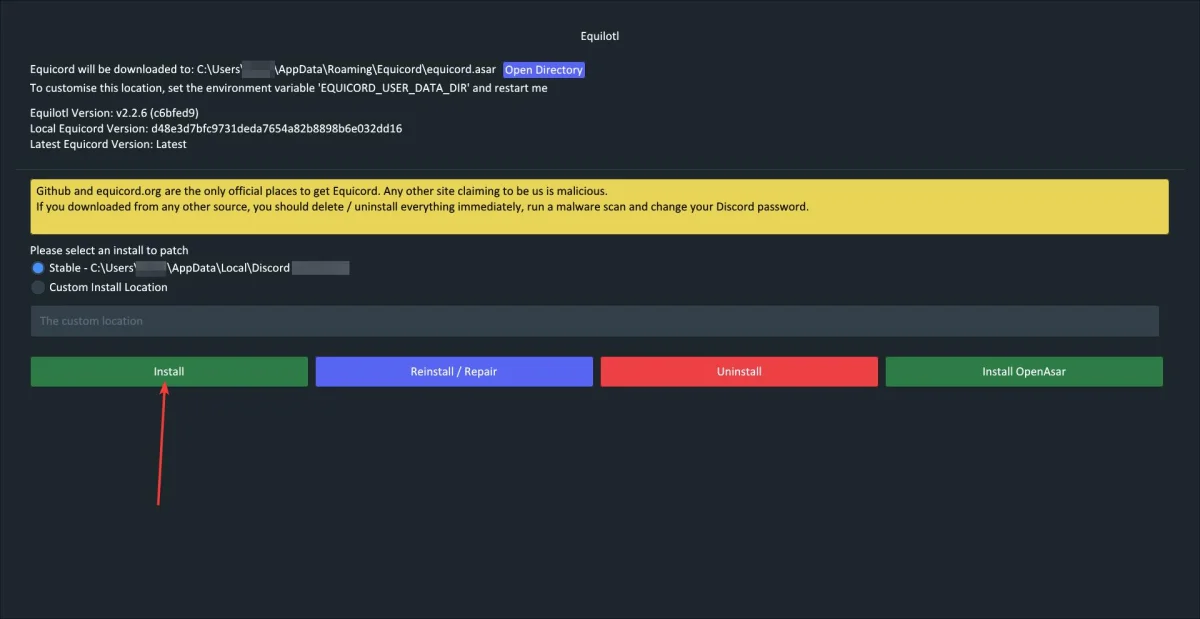Image resolution: width=1200 pixels, height=619 pixels.
Task: Click the Latest Equicord Version: Latest line
Action: 108,144
